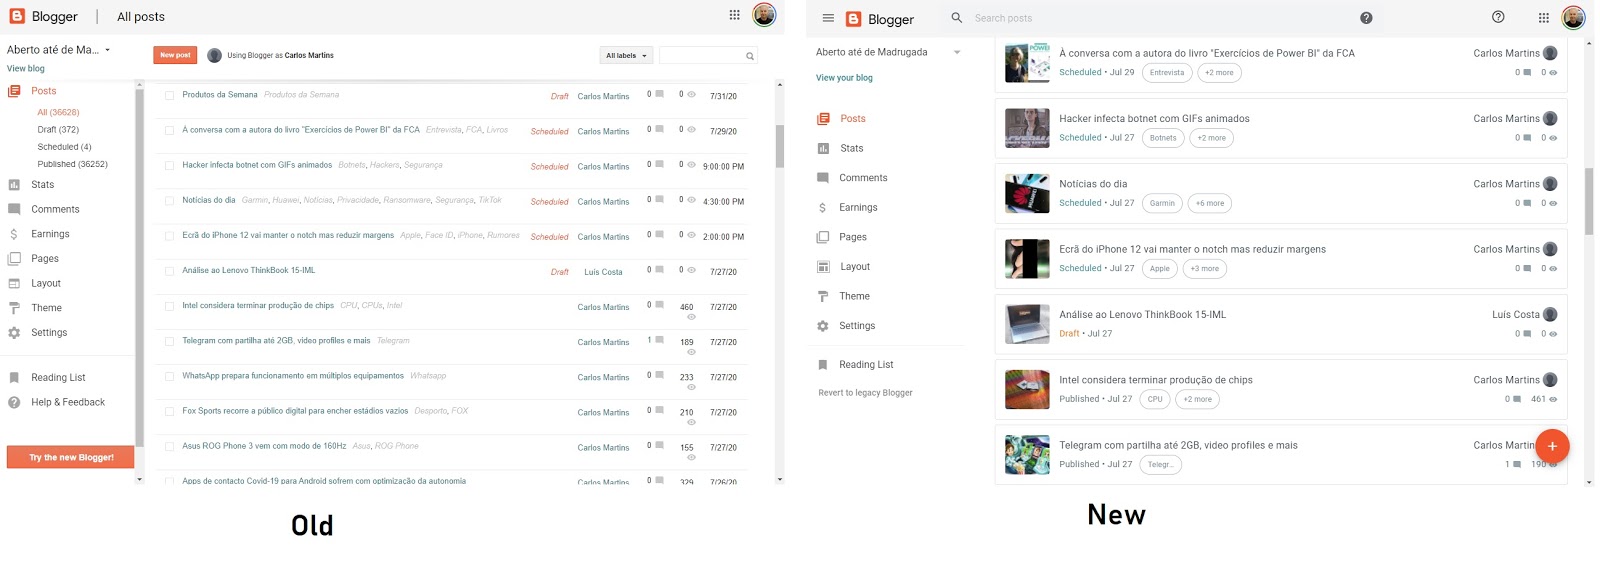Click Reading List bookmark icon in new sidebar
Screen dimensions: 1600x567
(x=823, y=365)
